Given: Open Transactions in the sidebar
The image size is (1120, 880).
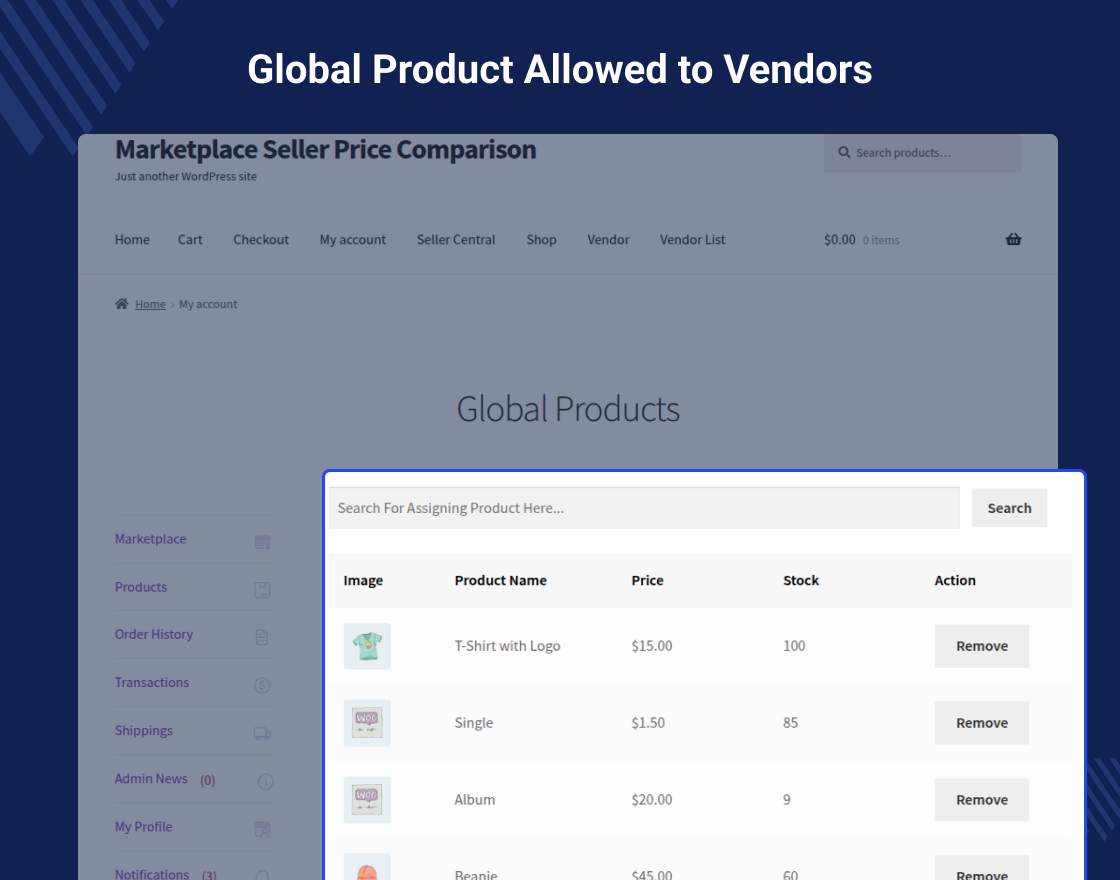Looking at the screenshot, I should tap(151, 682).
